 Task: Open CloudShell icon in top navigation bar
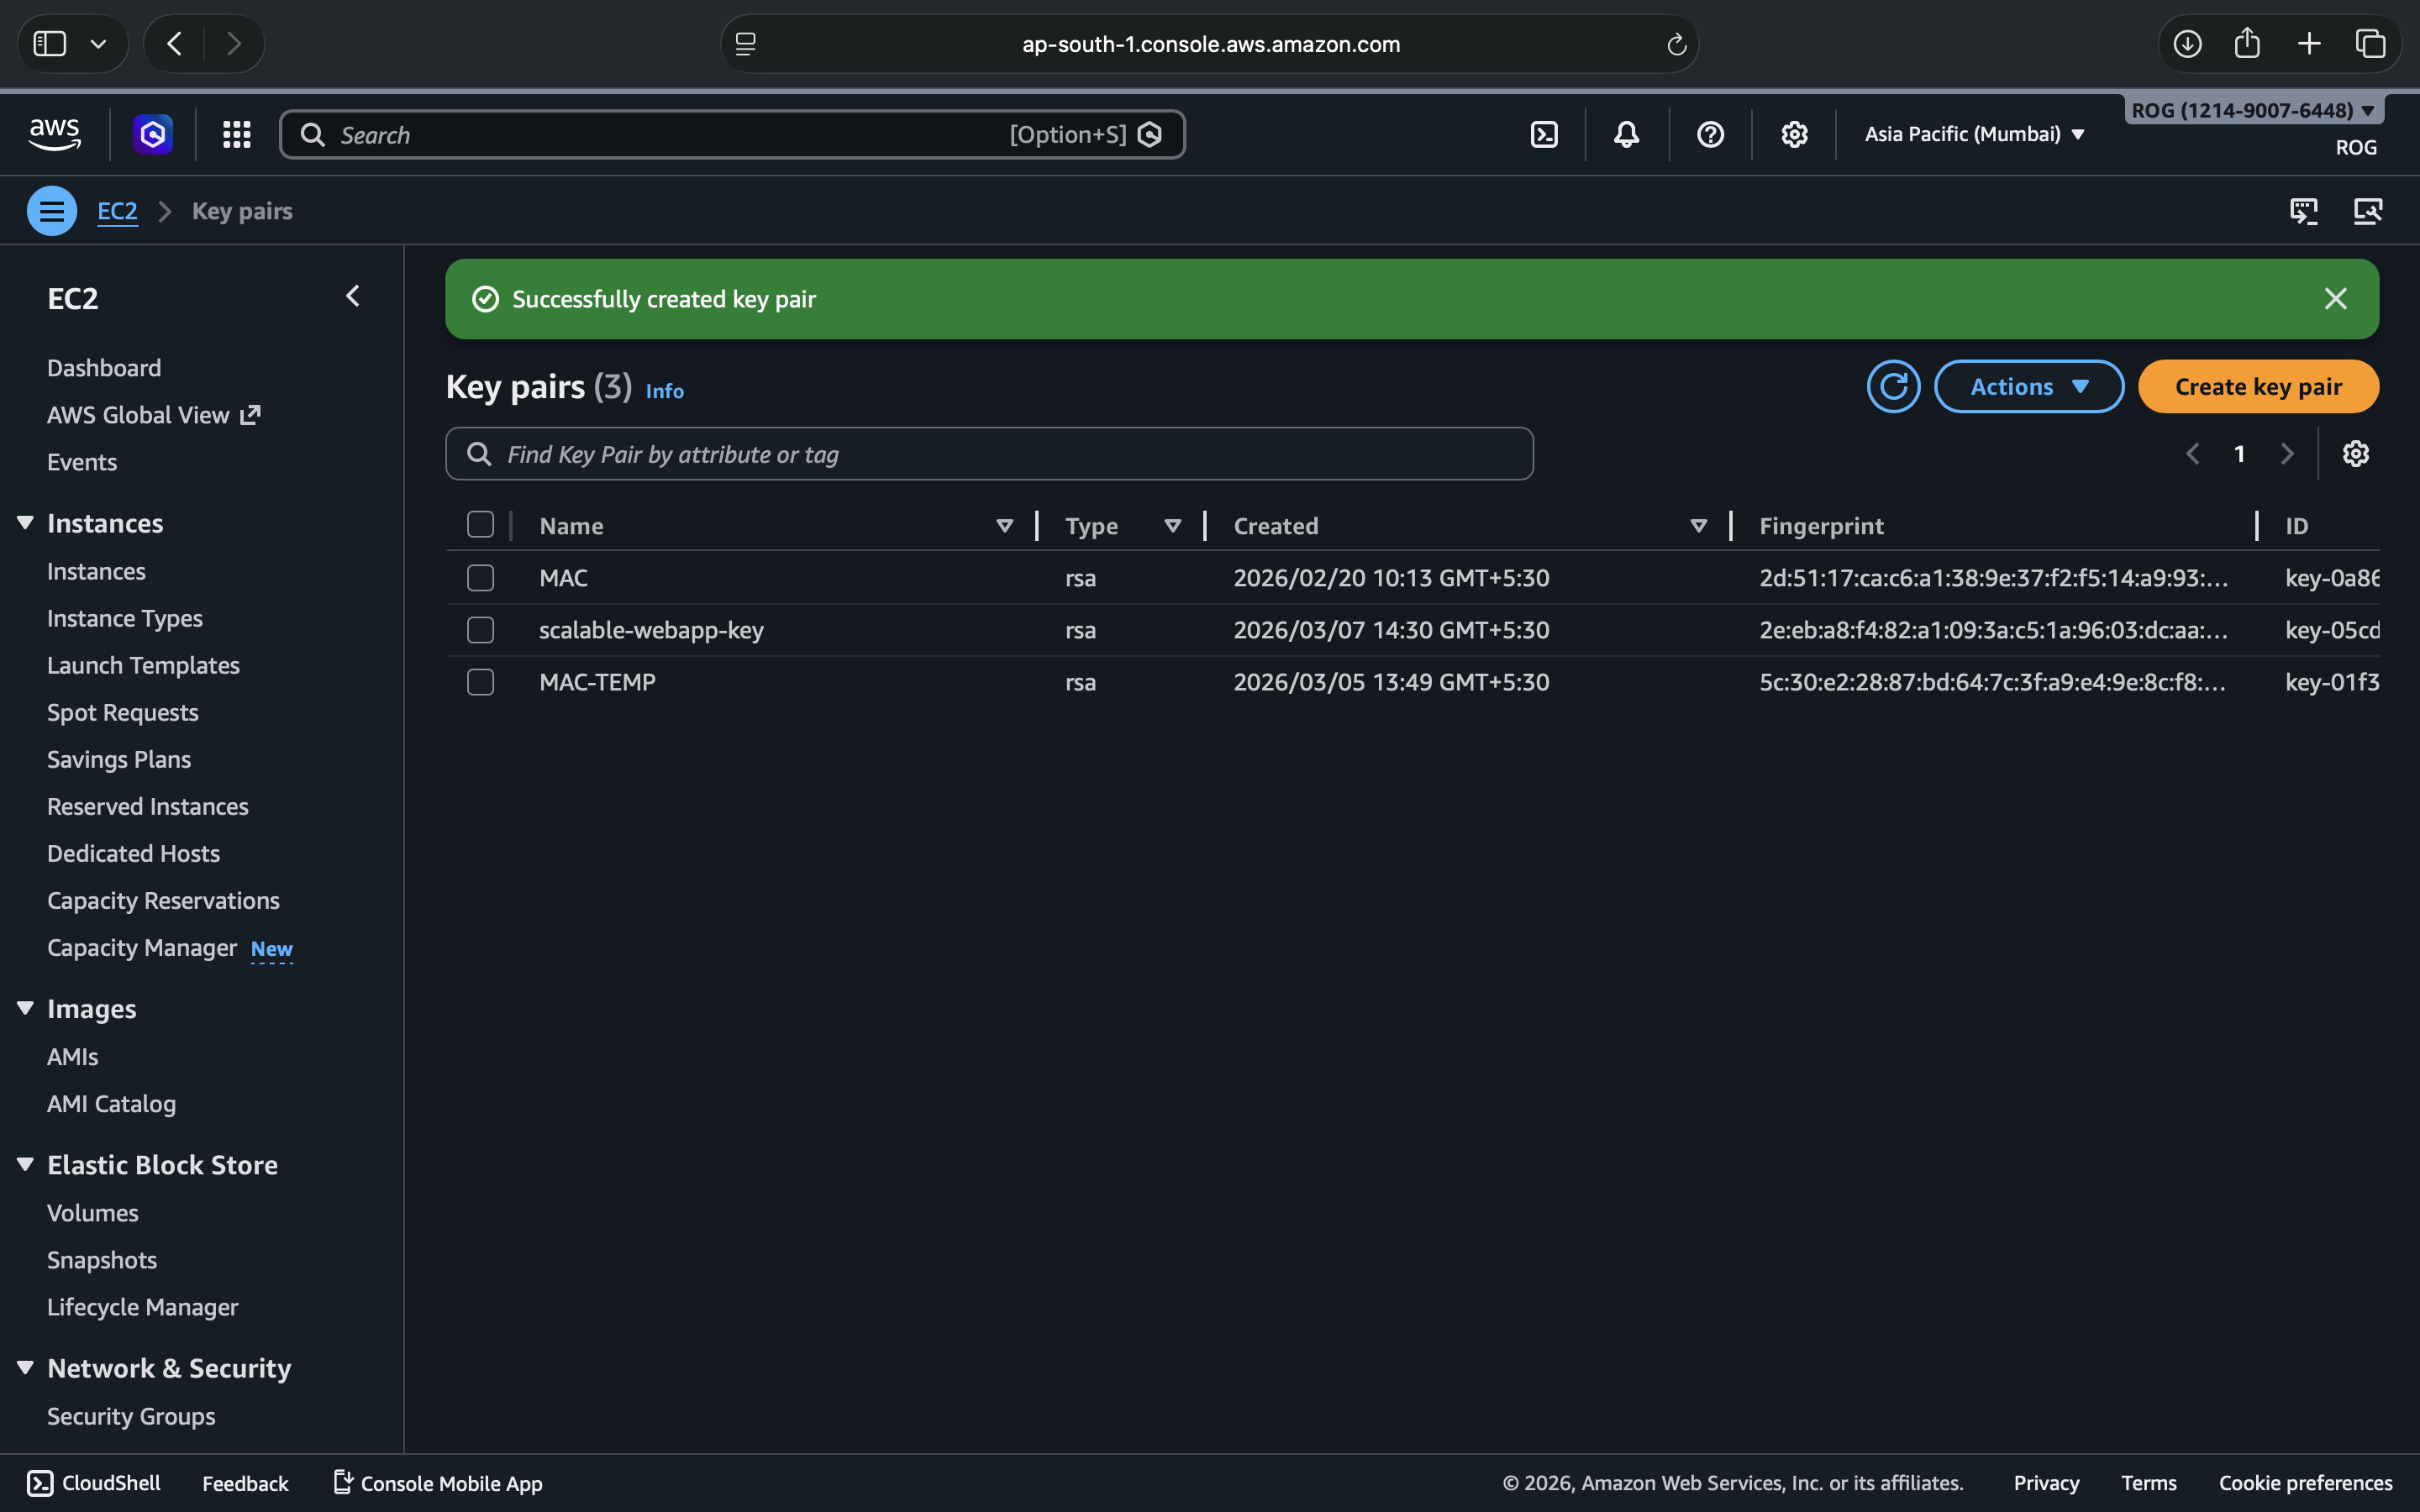tap(1544, 134)
